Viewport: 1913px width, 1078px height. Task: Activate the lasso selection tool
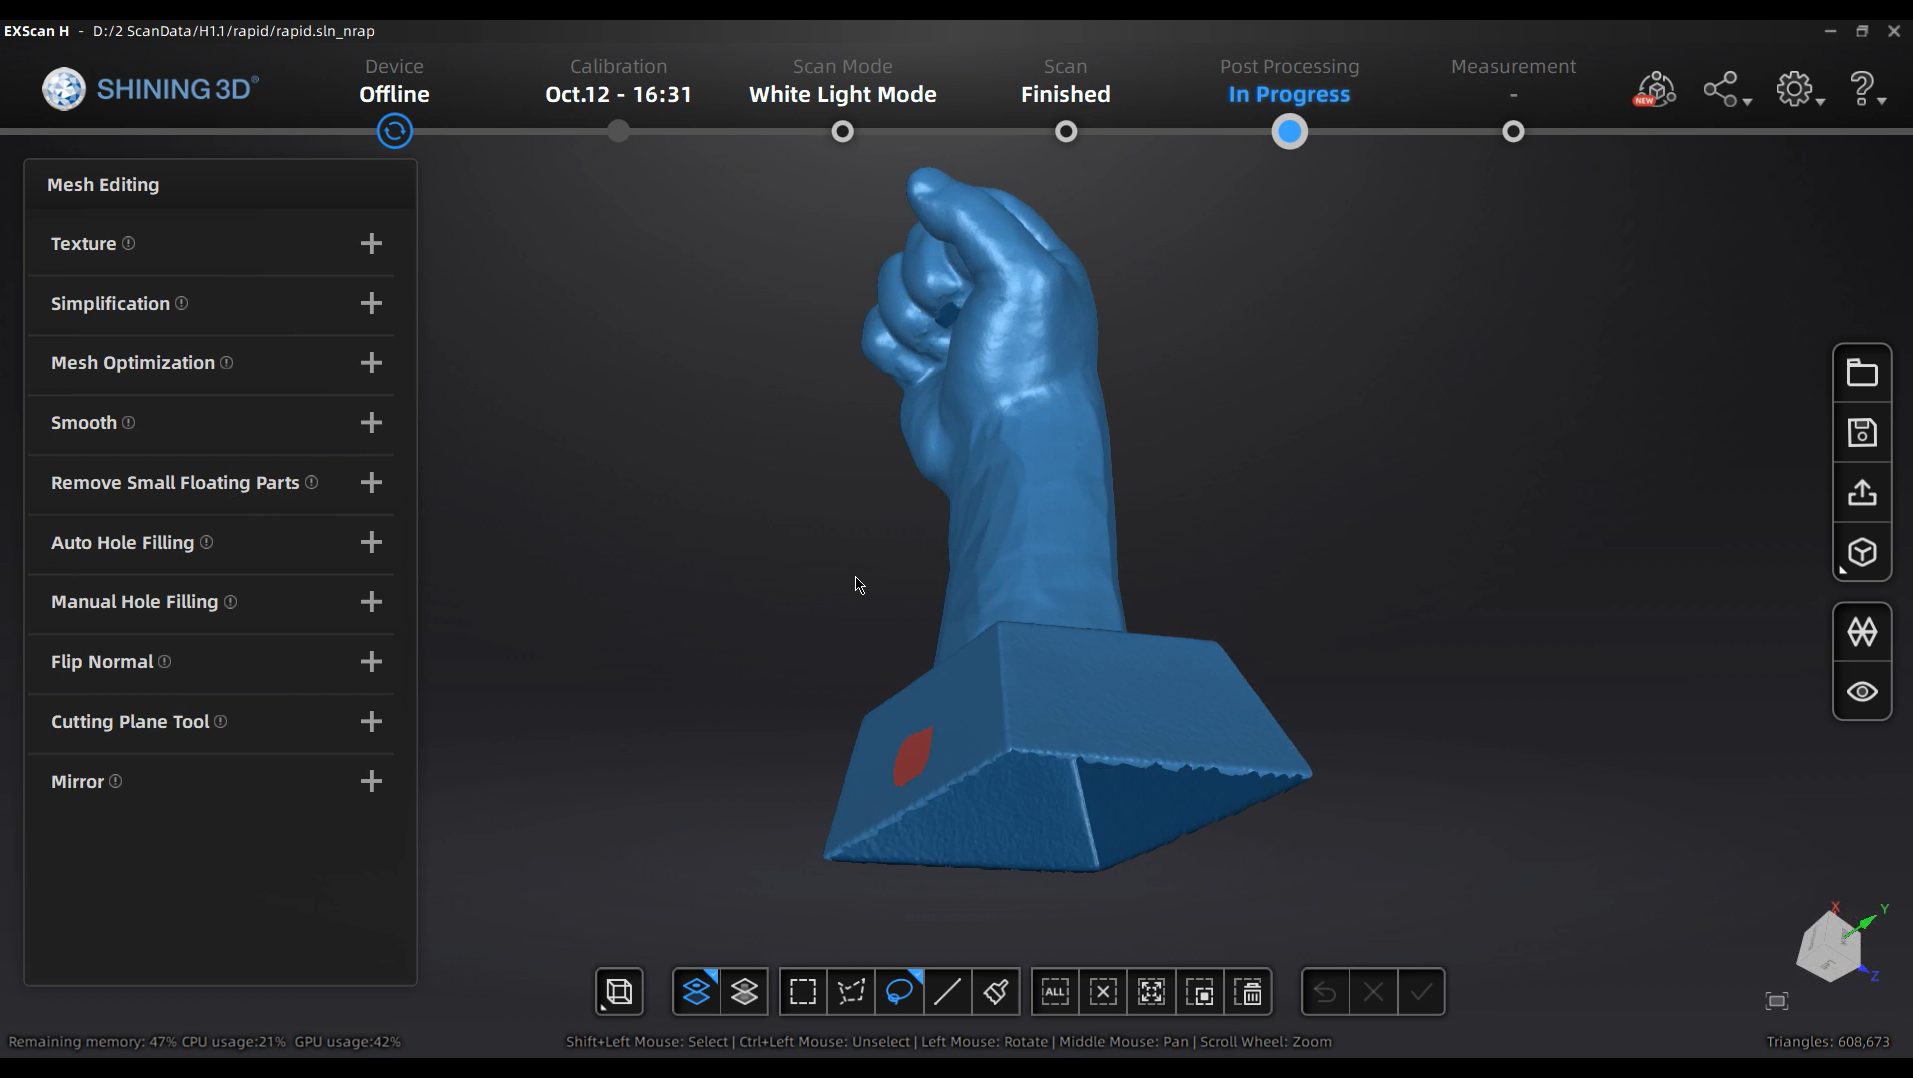click(898, 991)
